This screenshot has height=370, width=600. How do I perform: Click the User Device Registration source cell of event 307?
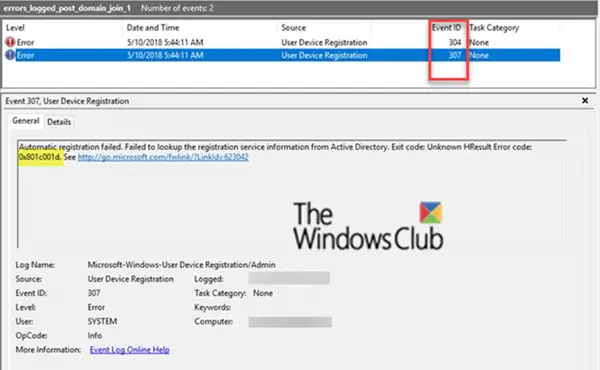(324, 55)
